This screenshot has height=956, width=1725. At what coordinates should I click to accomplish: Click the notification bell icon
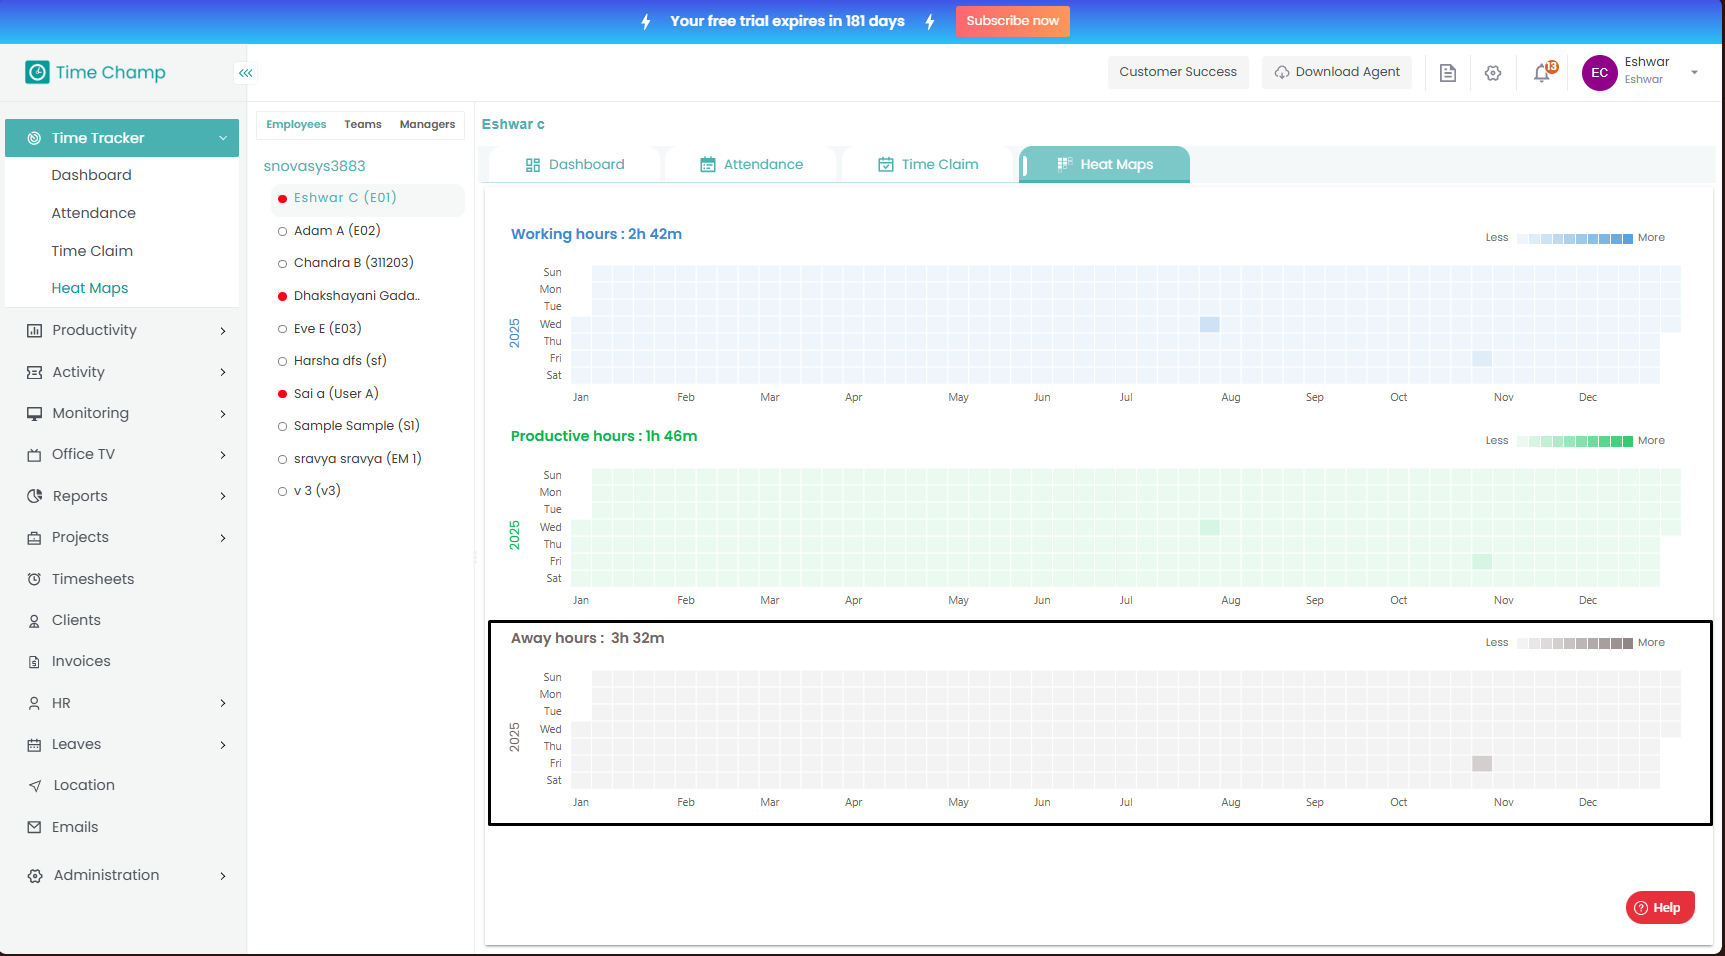1542,73
